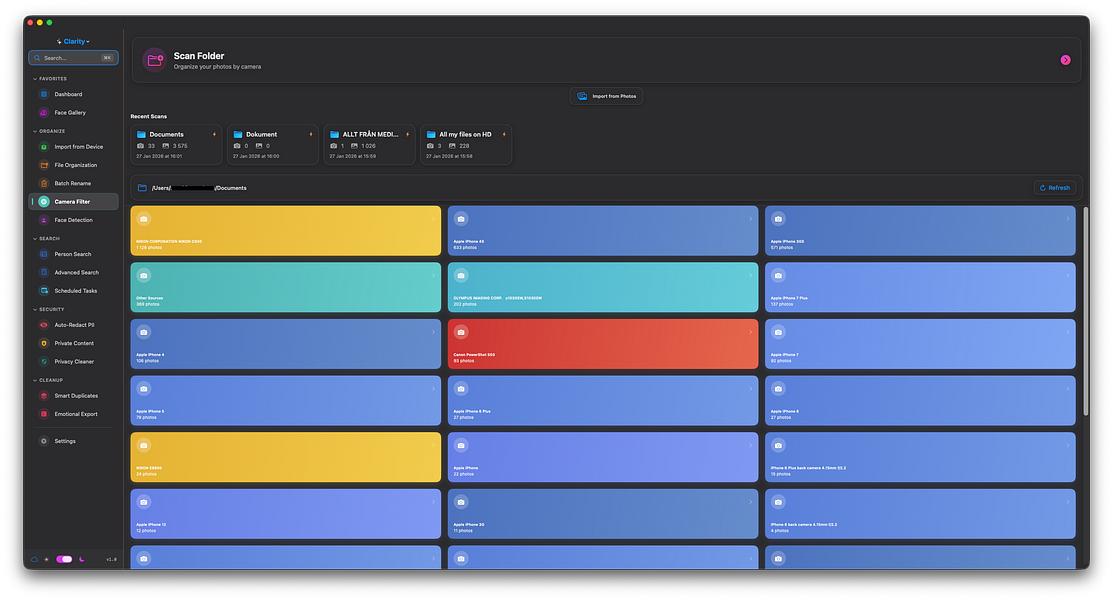Click camera icon on NIKON D300 card
Image resolution: width=1113 pixels, height=600 pixels.
click(143, 219)
